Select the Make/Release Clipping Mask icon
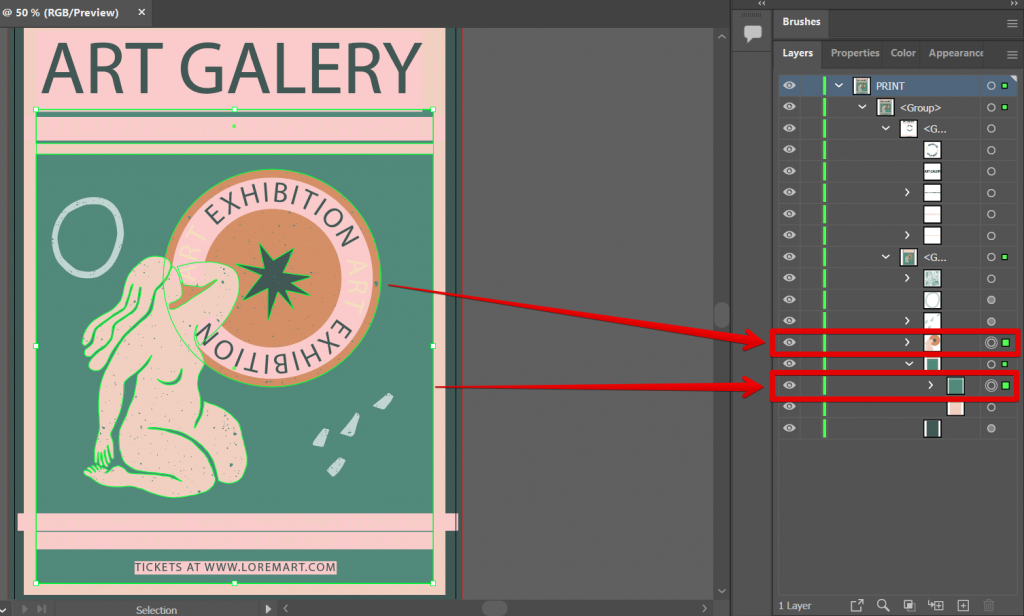 (908, 605)
